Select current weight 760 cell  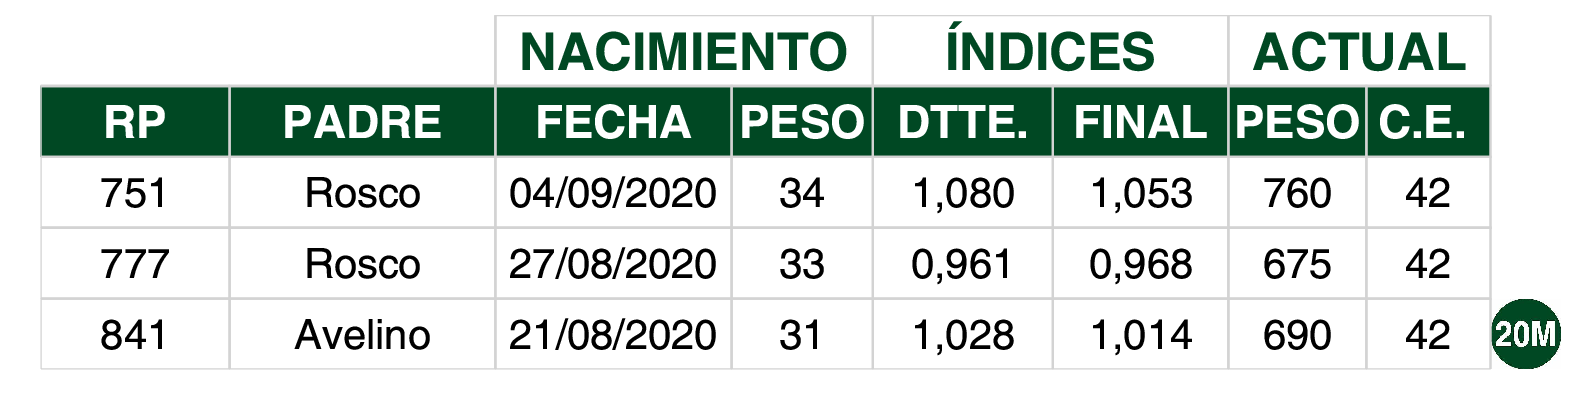point(1297,193)
